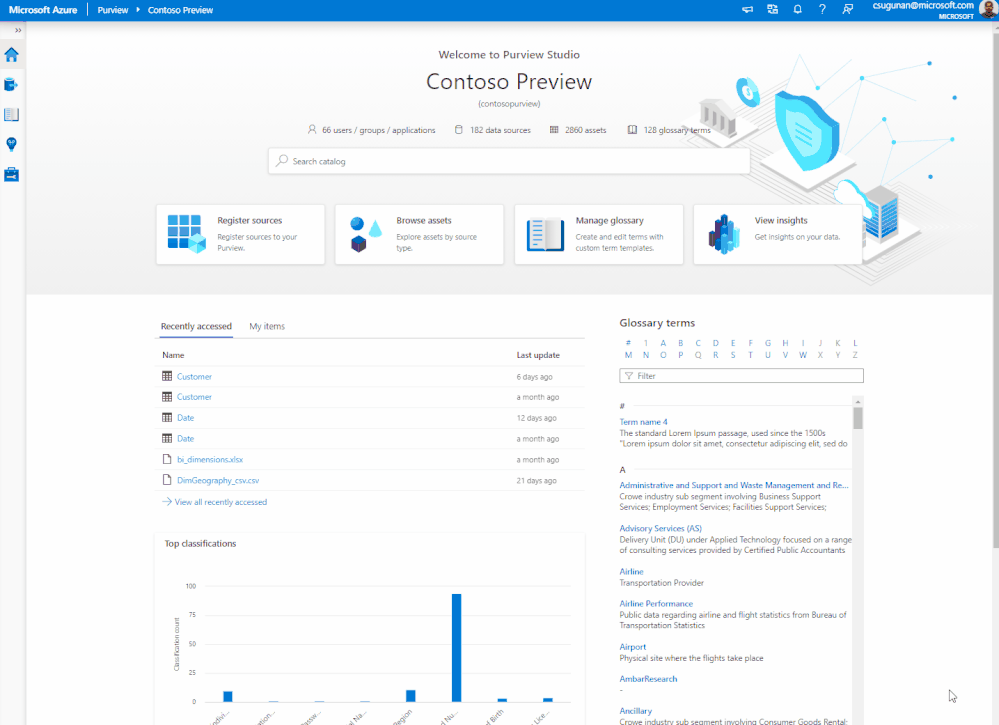Open glossary term Airline Performance
The height and width of the screenshot is (725, 999).
click(656, 603)
